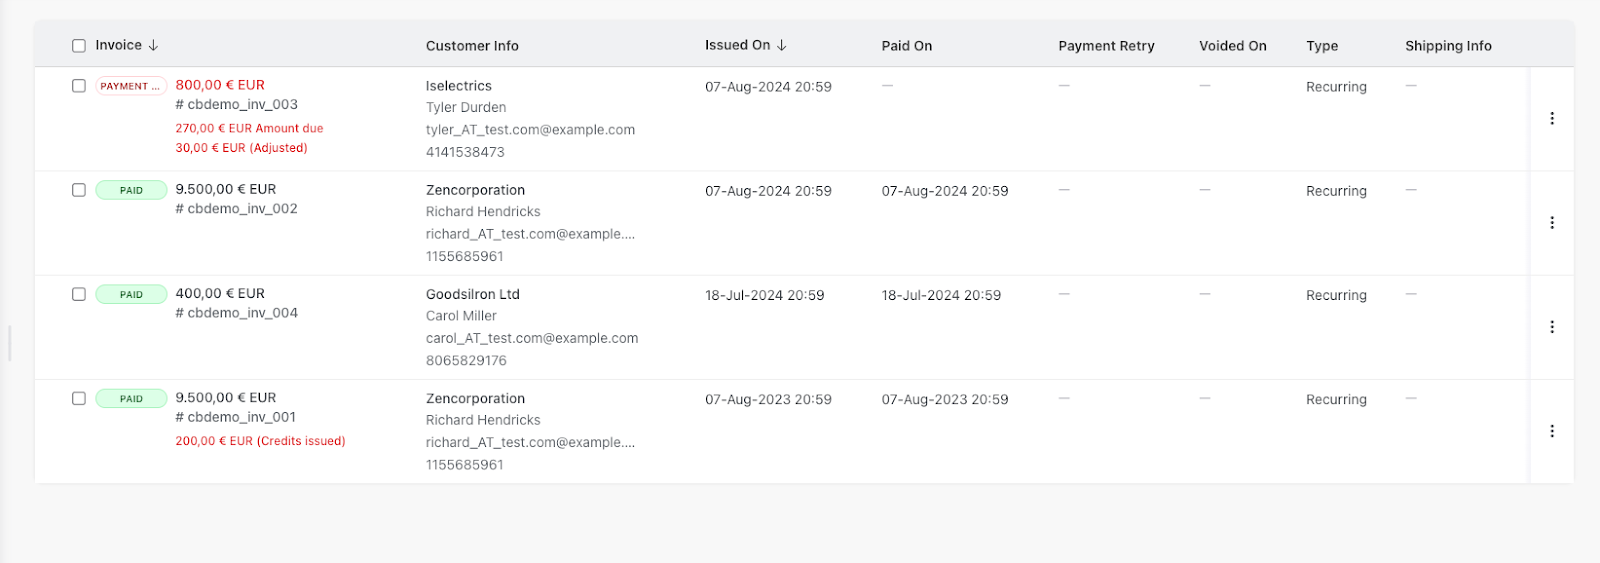This screenshot has width=1600, height=563.
Task: Check the box for invoice cbdemo_inv_003
Action: tap(79, 86)
